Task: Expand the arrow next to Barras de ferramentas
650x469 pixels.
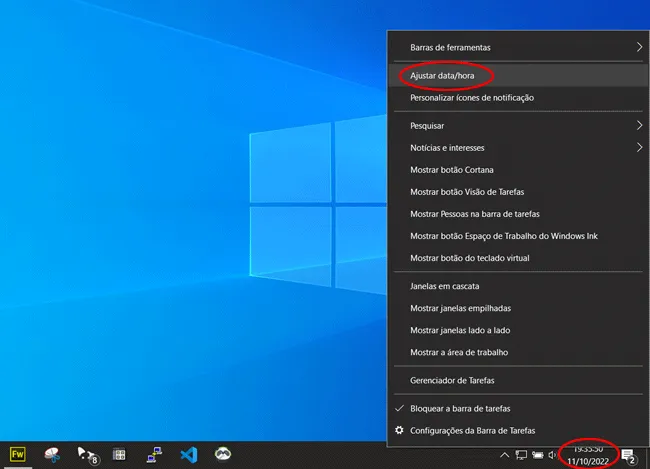Action: pyautogui.click(x=639, y=47)
